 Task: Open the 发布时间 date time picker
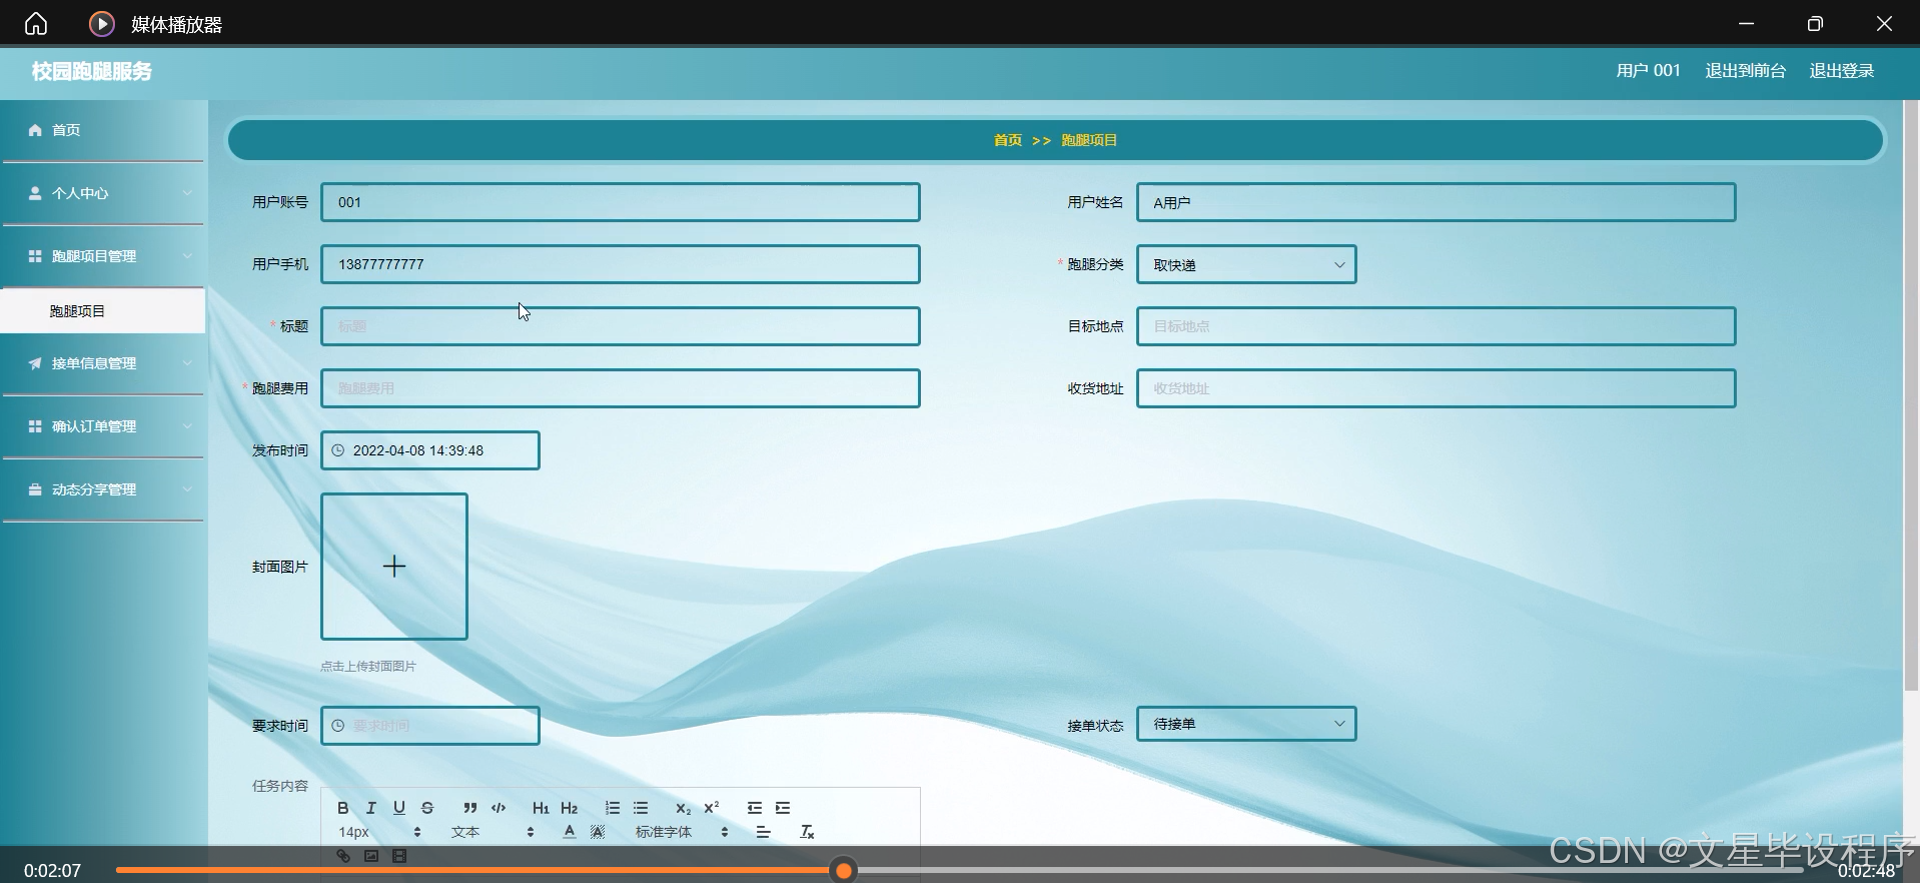tap(430, 450)
